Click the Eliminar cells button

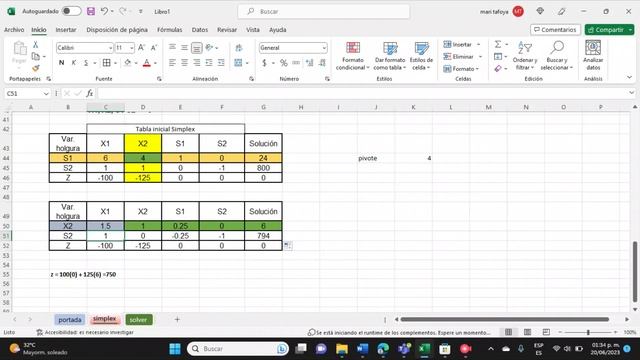[458, 57]
